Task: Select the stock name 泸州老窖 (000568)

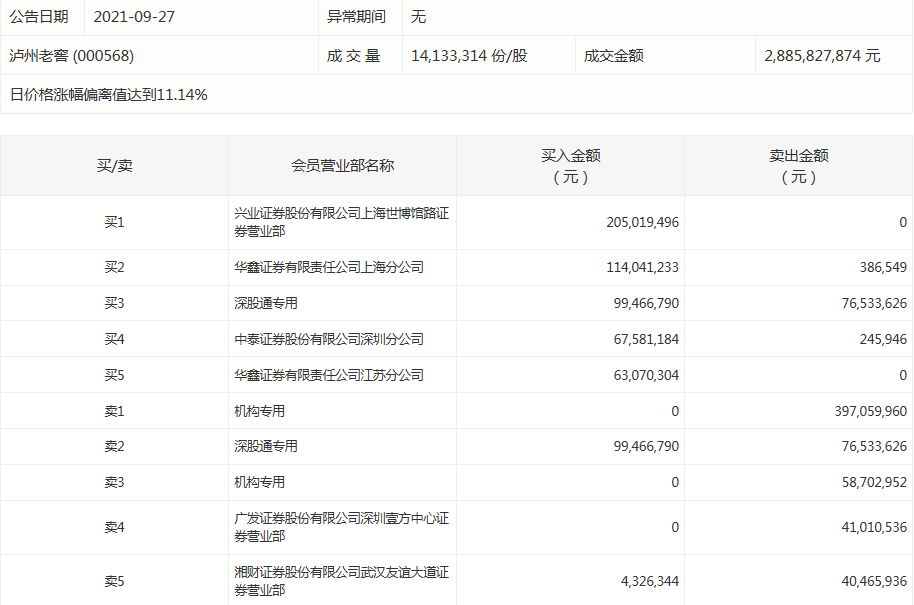Action: click(72, 56)
